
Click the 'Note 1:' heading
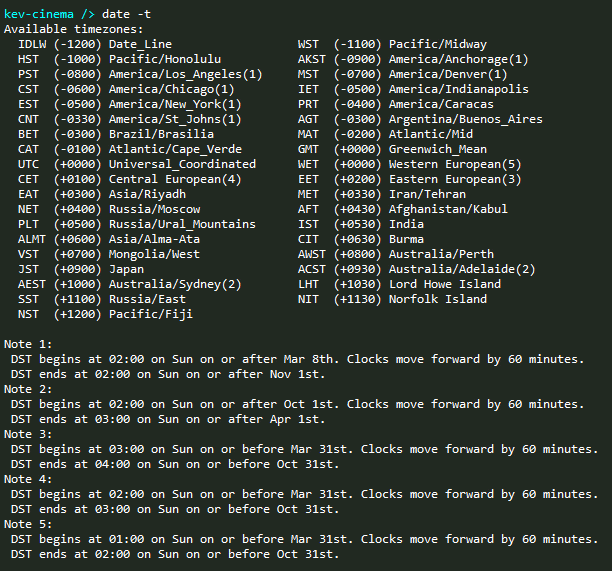click(28, 344)
